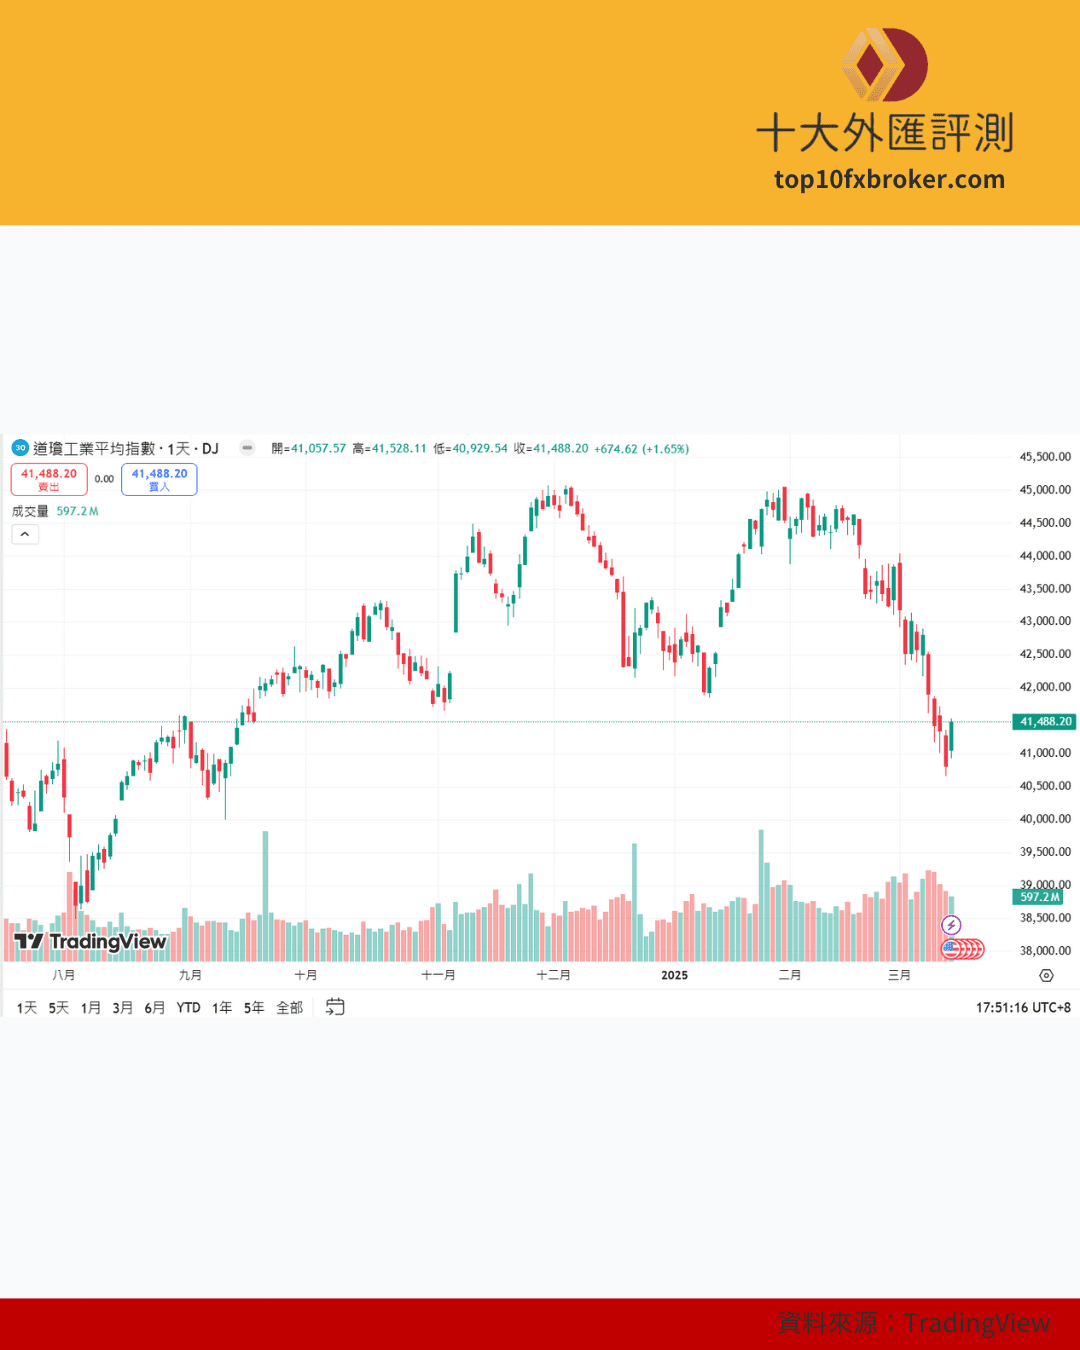
Task: Click the current price label 41,488.20 on axis
Action: [1044, 721]
